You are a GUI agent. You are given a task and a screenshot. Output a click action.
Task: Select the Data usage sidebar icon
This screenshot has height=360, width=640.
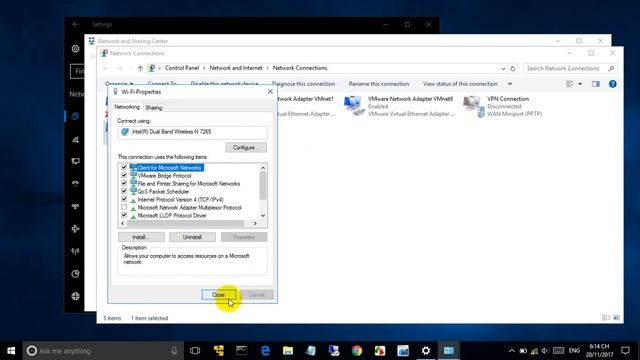pos(76,274)
